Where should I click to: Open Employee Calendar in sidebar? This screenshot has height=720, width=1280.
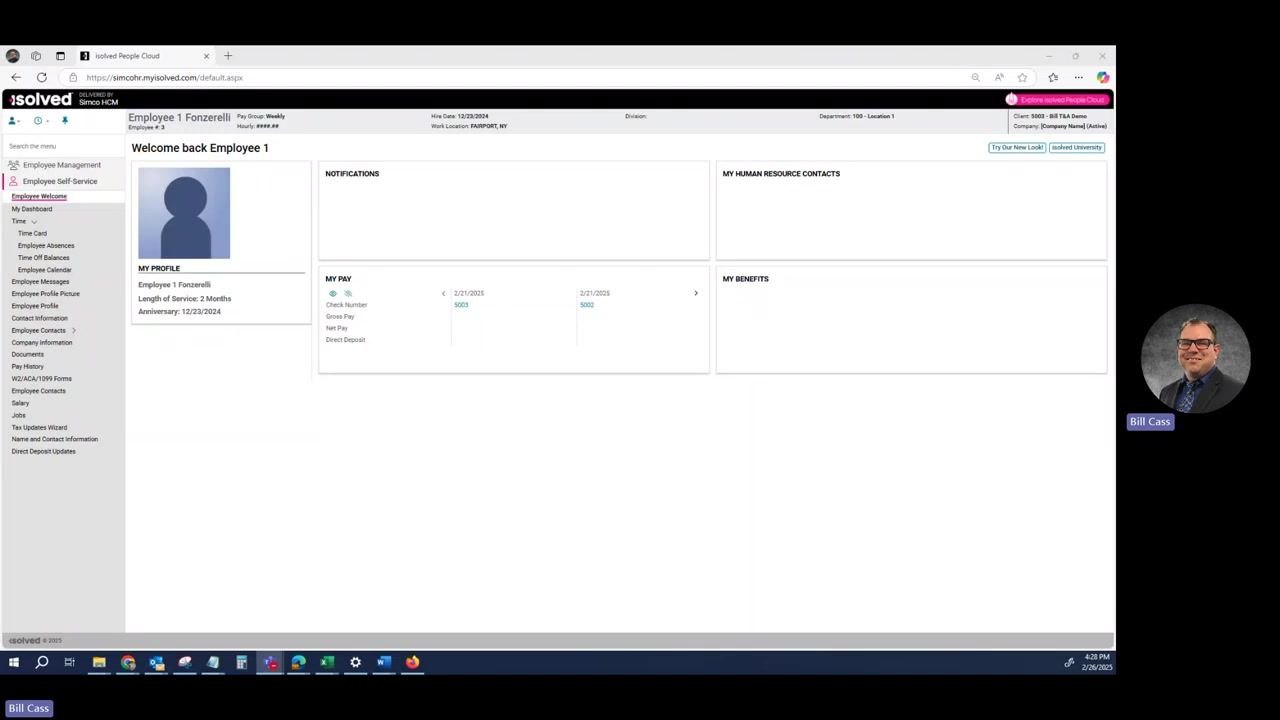pyautogui.click(x=45, y=270)
